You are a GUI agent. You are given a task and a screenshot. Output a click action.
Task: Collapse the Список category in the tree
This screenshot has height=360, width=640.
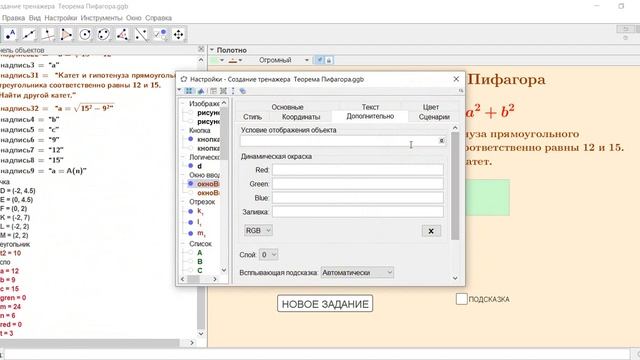[x=184, y=244]
